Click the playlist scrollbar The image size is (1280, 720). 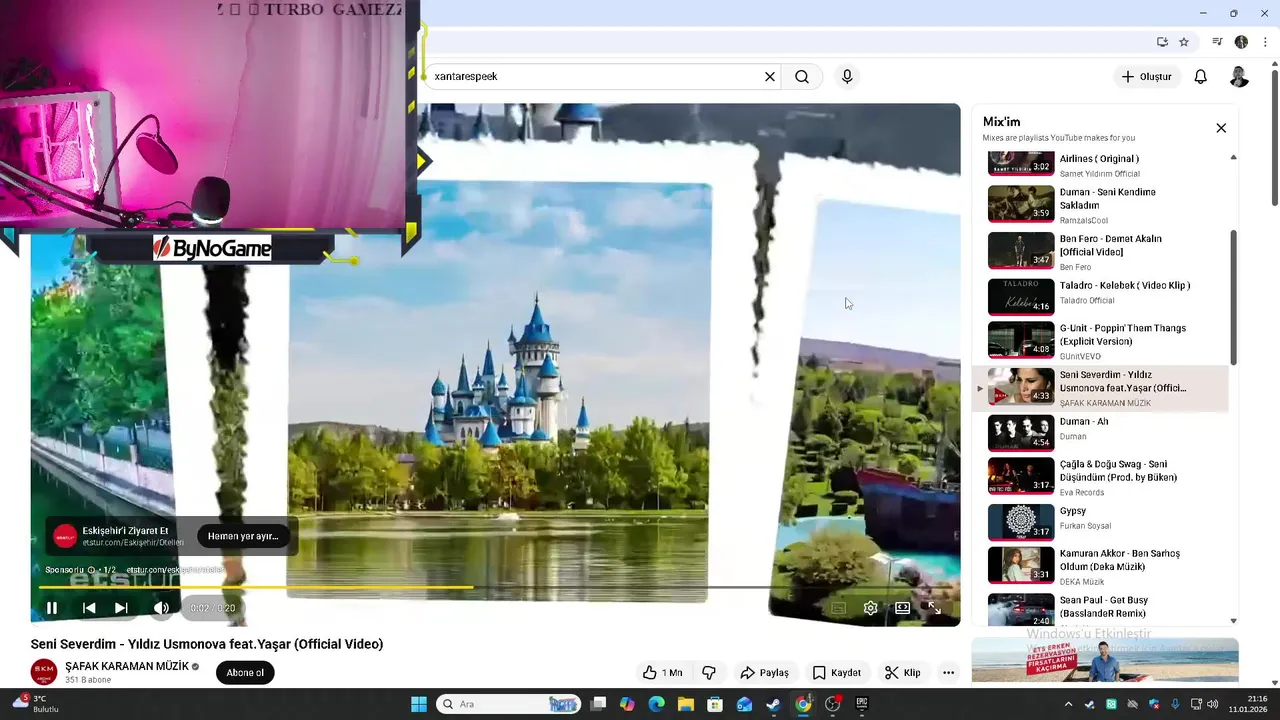1233,297
